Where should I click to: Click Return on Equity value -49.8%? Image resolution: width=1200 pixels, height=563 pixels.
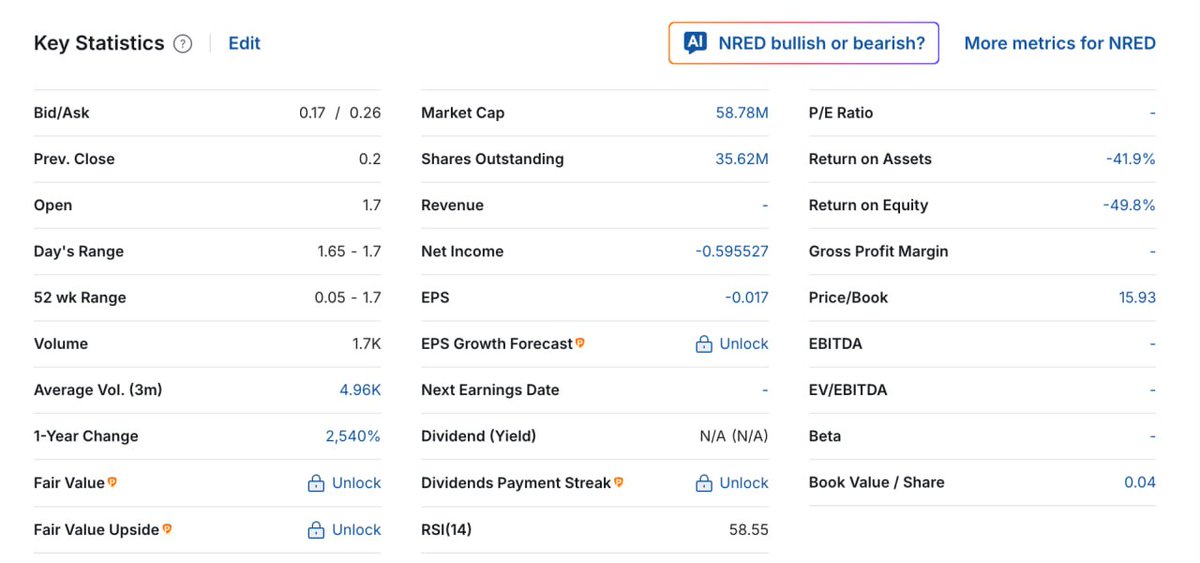[x=1129, y=205]
